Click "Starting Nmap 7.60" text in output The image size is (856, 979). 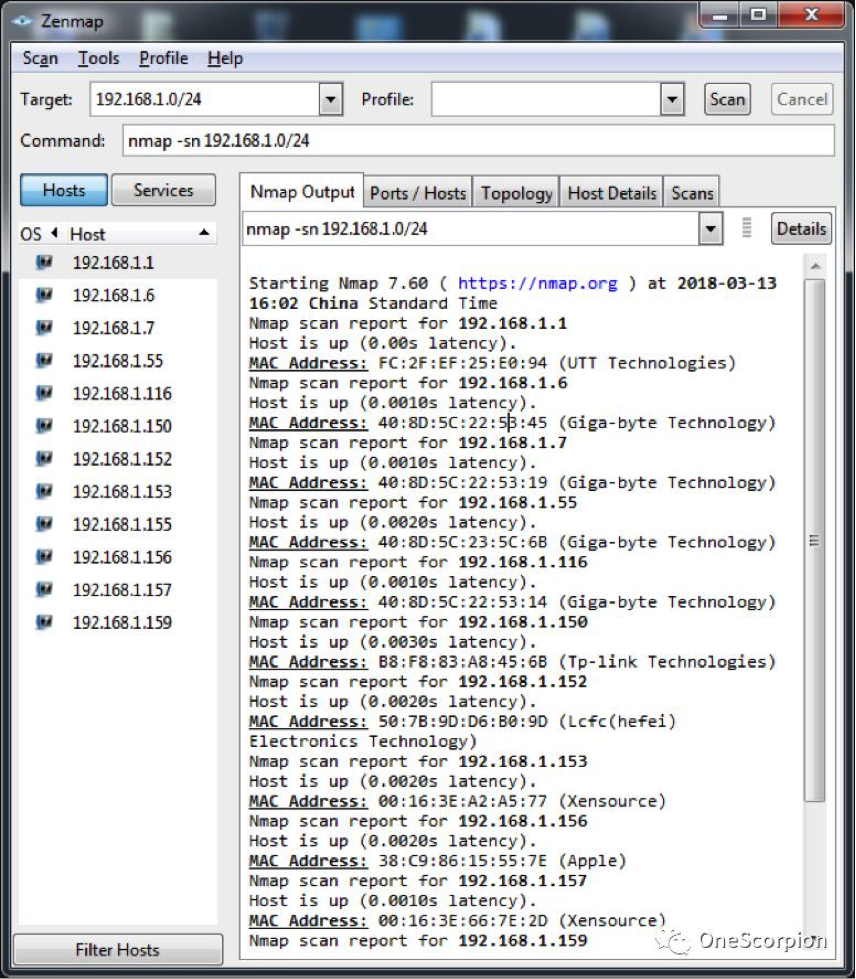[x=338, y=283]
